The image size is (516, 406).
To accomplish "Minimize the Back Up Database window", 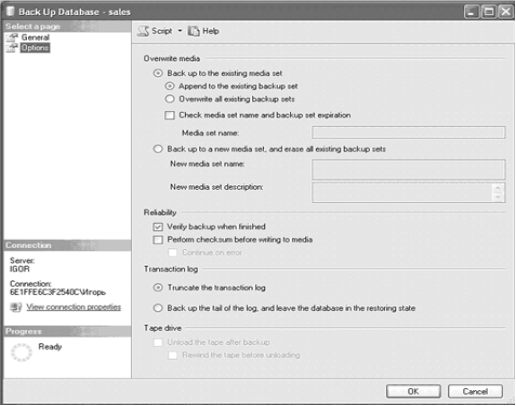I will 471,12.
